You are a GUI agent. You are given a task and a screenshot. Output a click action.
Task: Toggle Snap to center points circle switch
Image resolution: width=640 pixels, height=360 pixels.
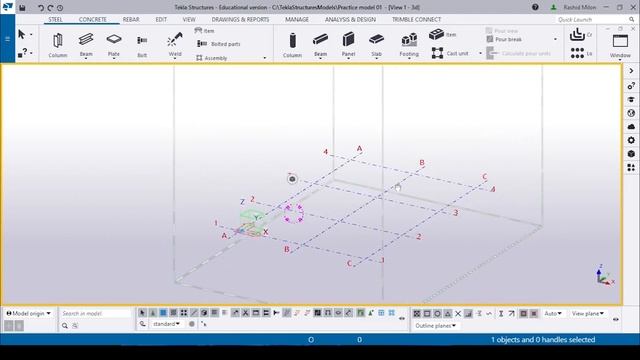point(437,313)
